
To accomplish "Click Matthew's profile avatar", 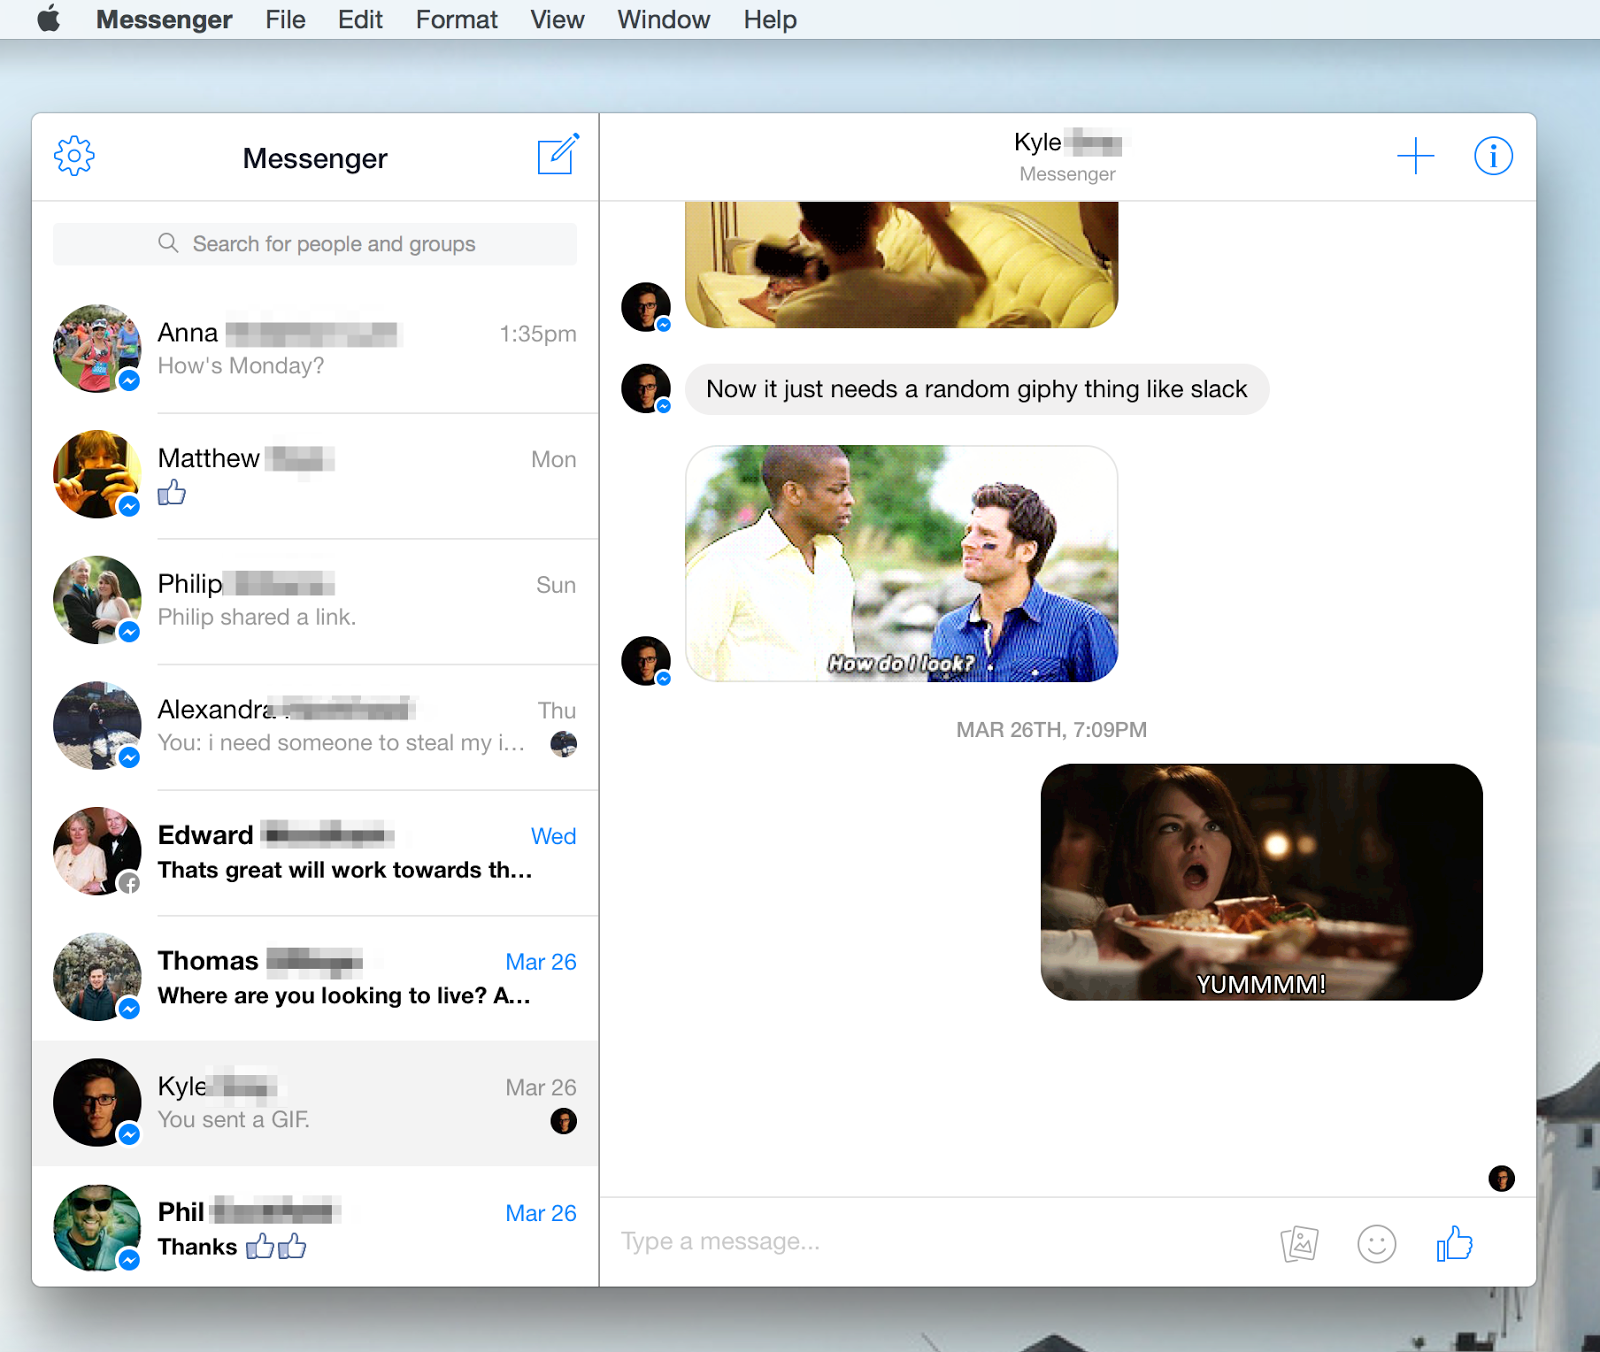I will 97,474.
